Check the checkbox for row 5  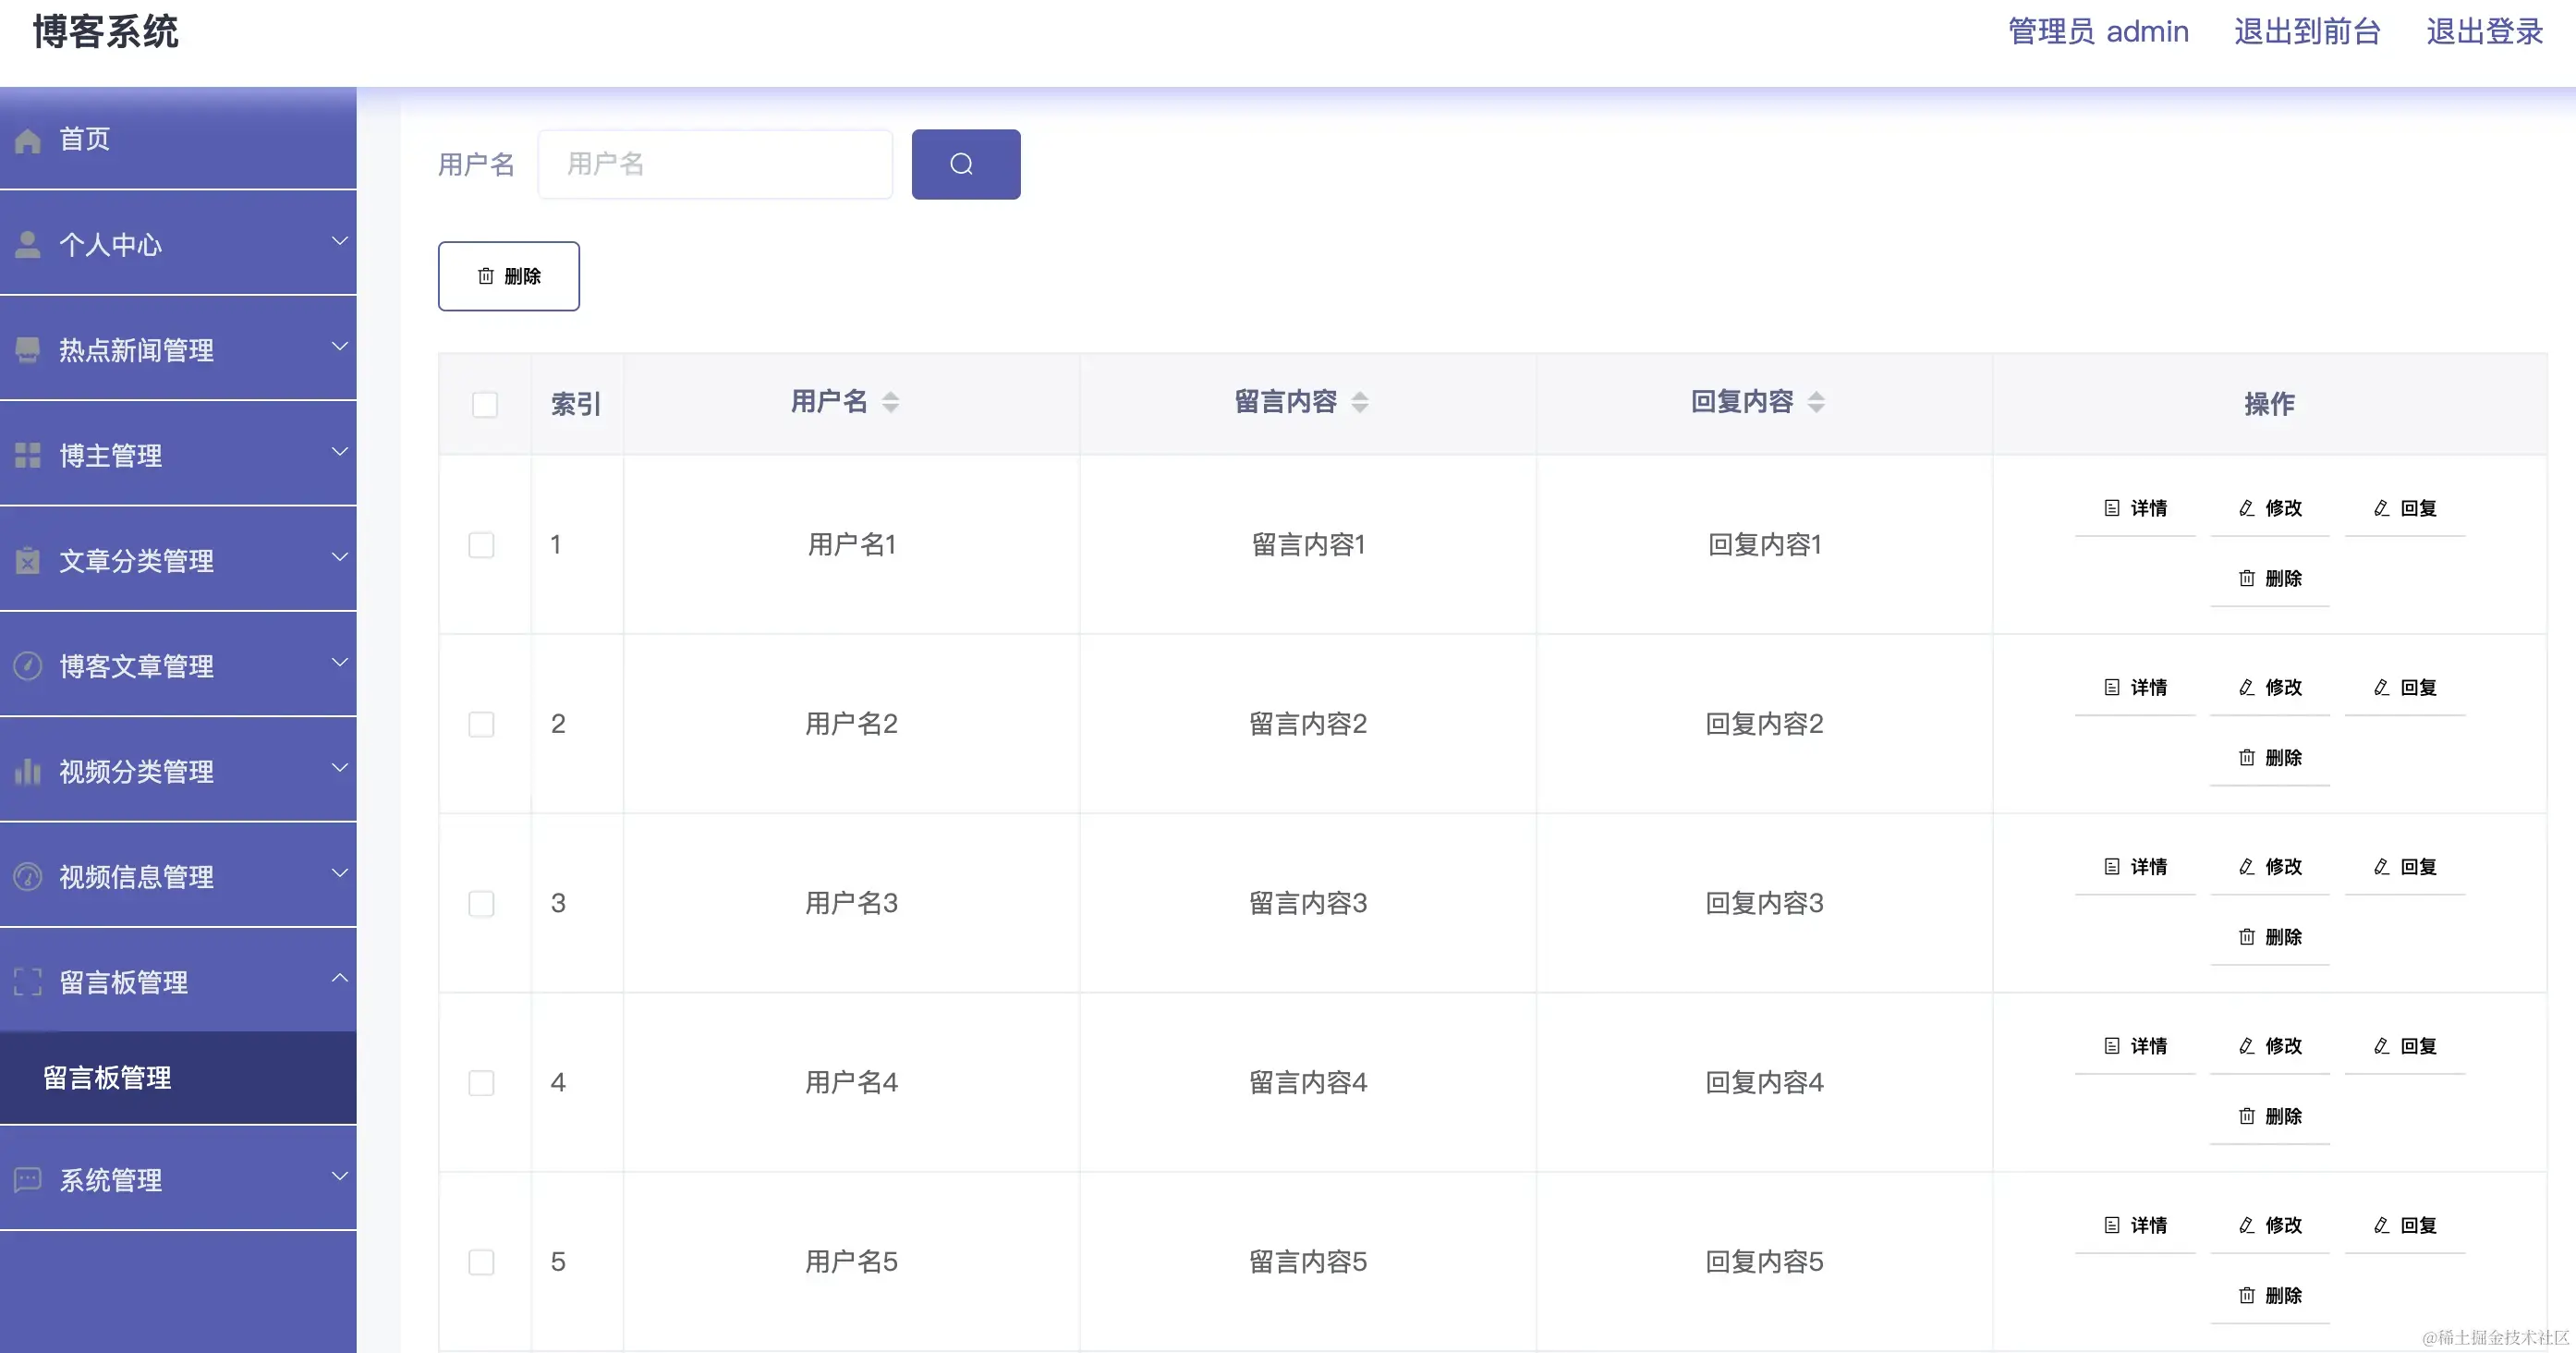point(482,1262)
